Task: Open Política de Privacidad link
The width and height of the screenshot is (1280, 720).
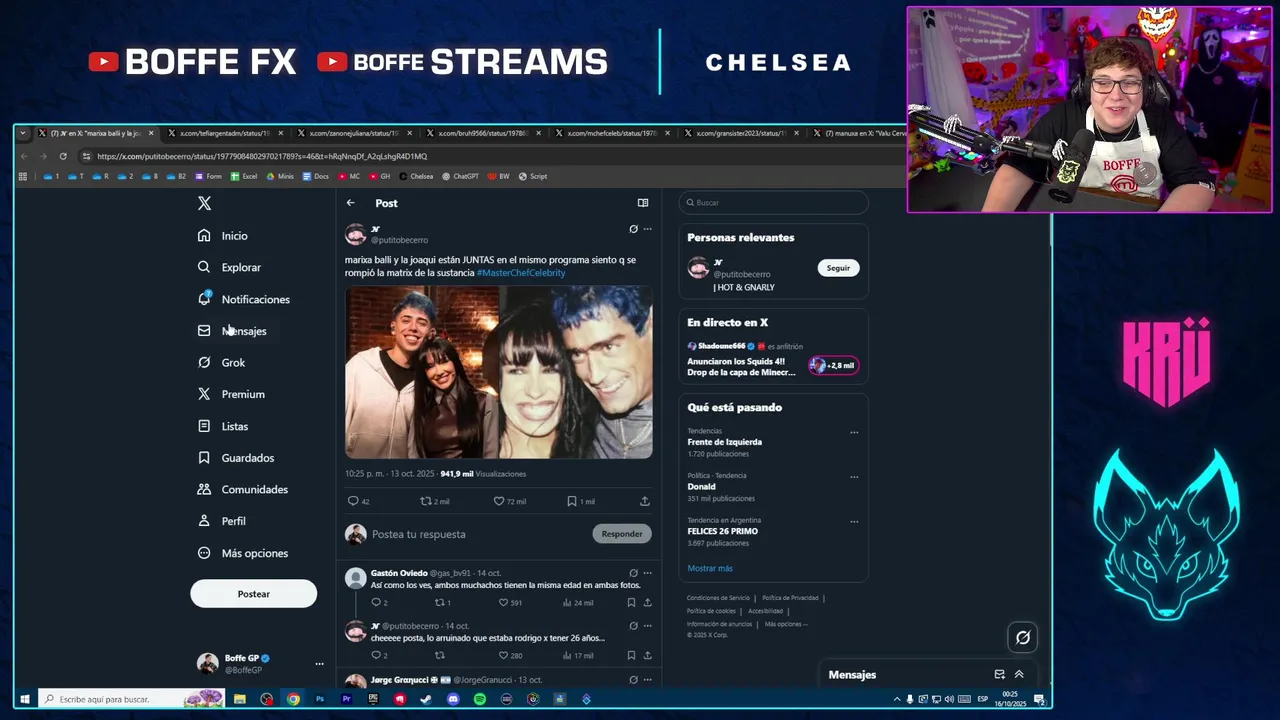Action: click(790, 598)
